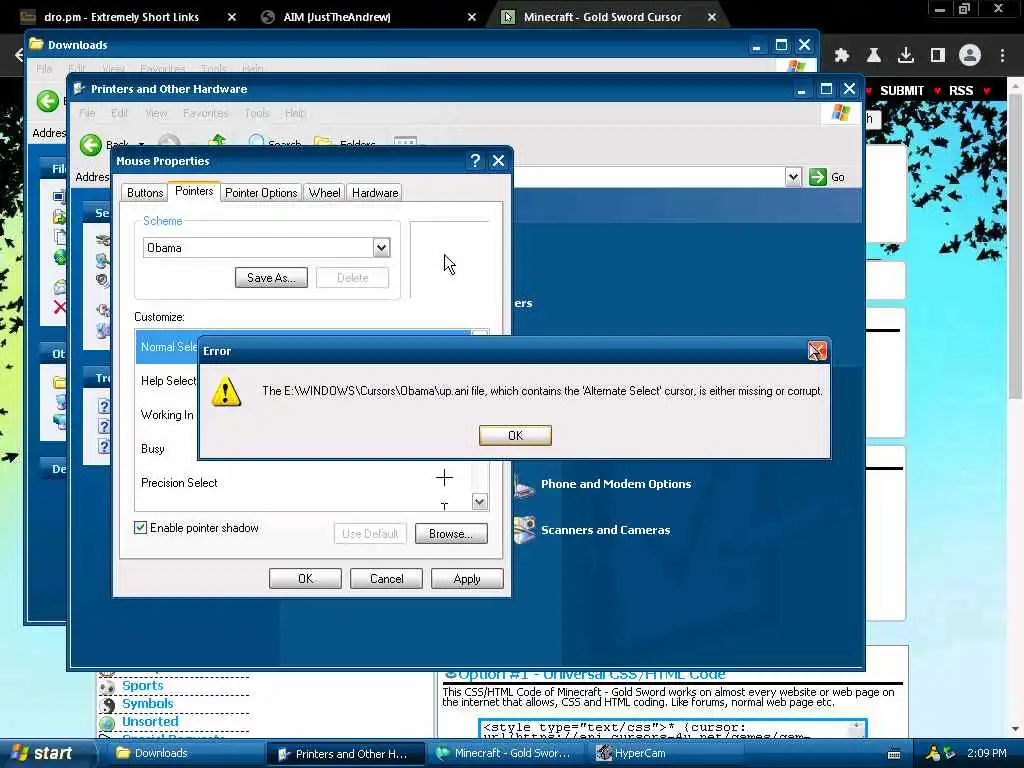Click the warning icon in Error dialog
The width and height of the screenshot is (1024, 768).
click(226, 391)
